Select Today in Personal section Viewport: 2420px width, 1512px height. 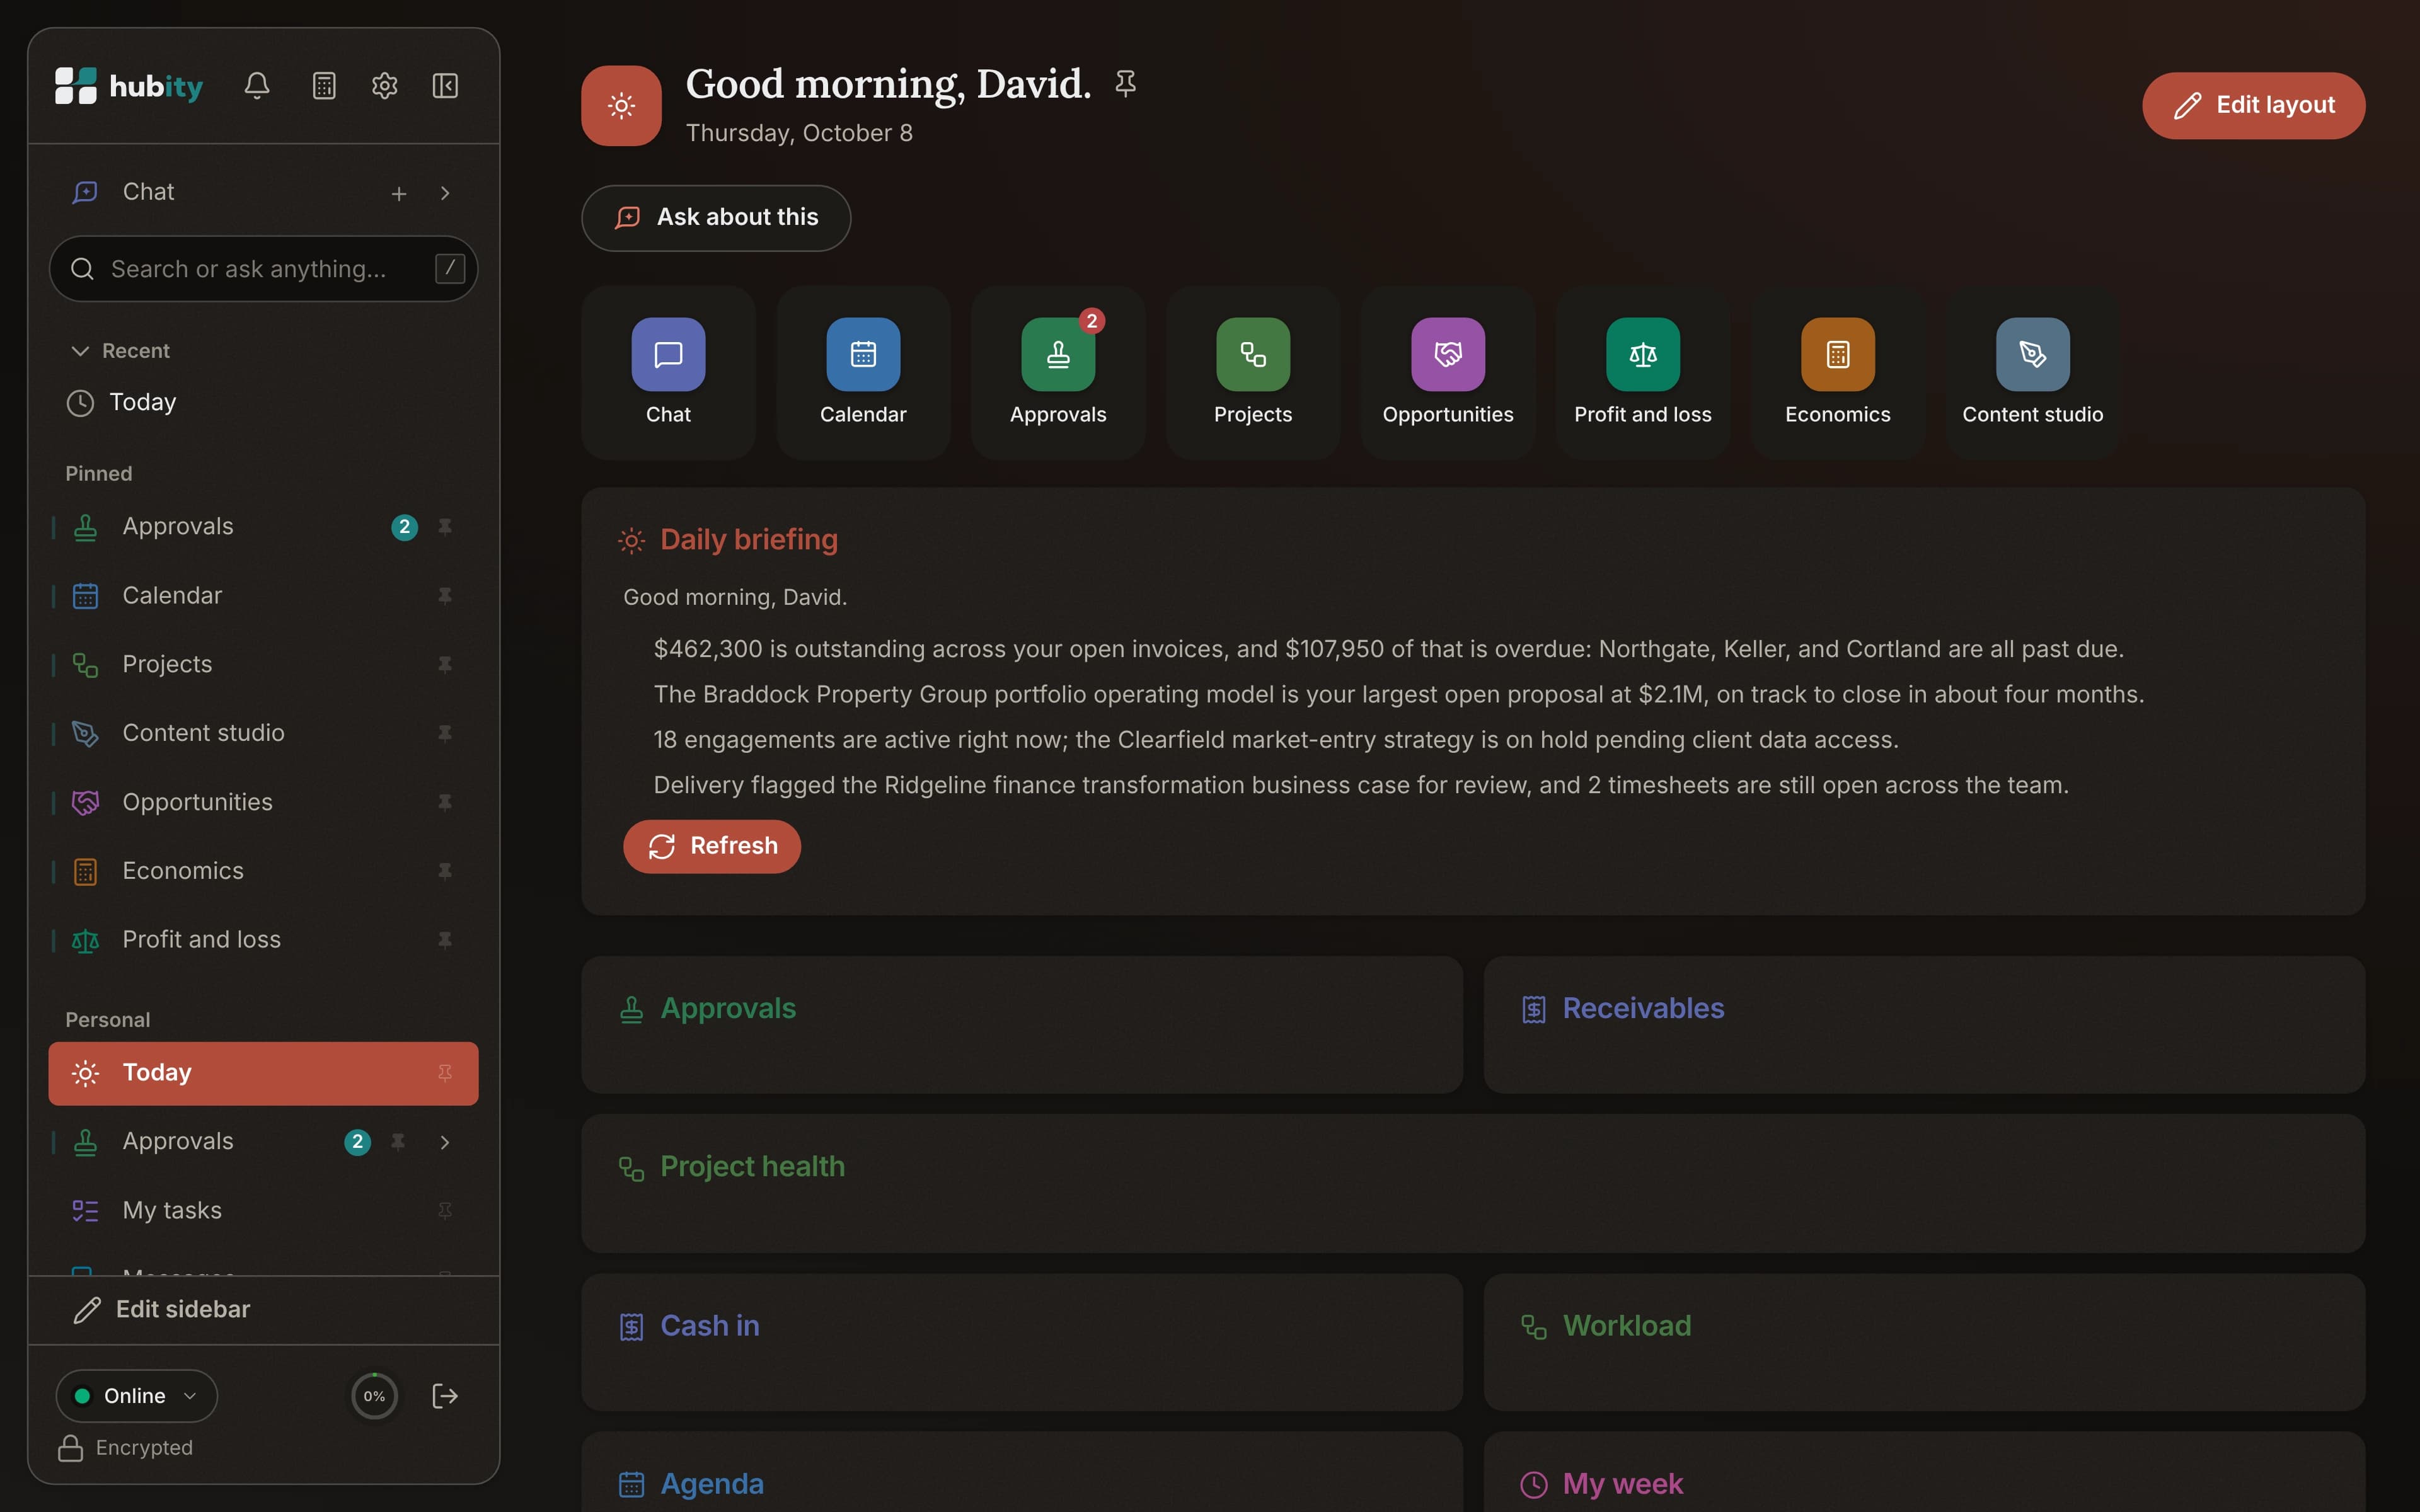263,1073
